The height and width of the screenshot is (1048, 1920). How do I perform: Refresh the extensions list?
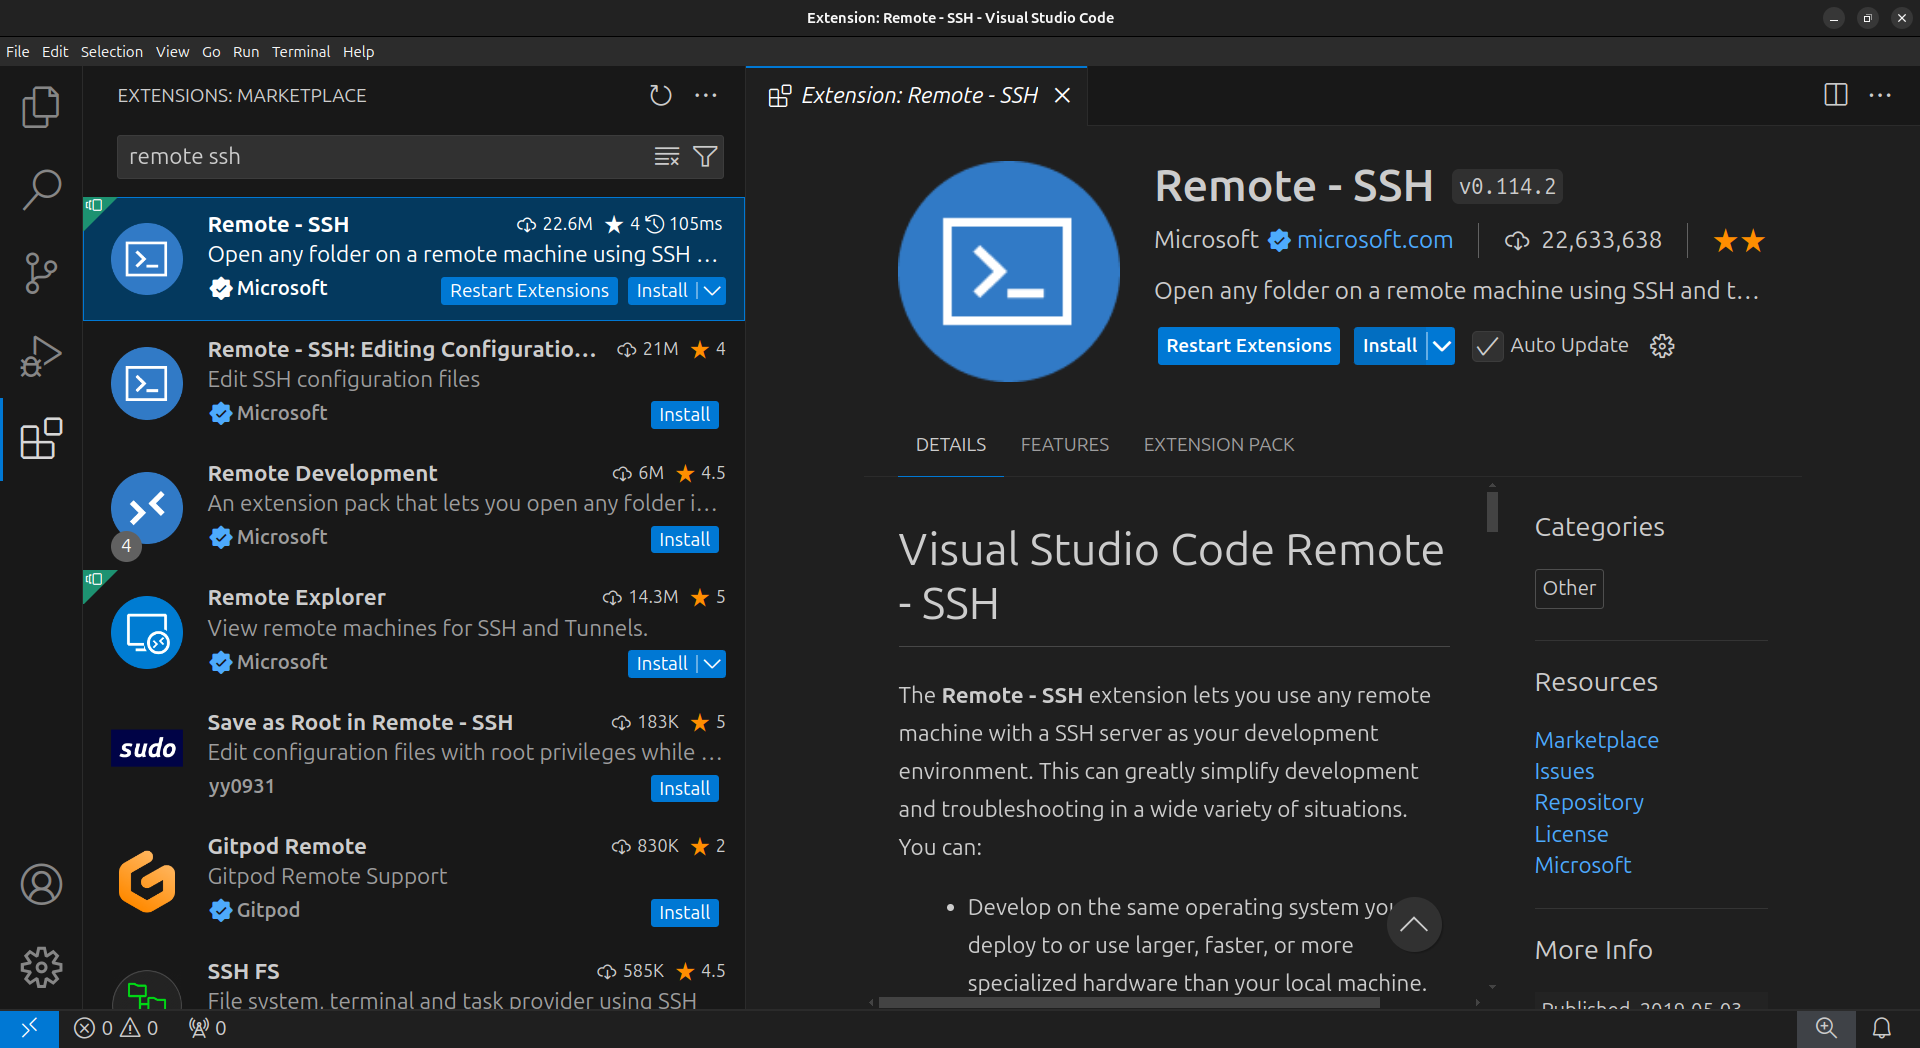660,96
